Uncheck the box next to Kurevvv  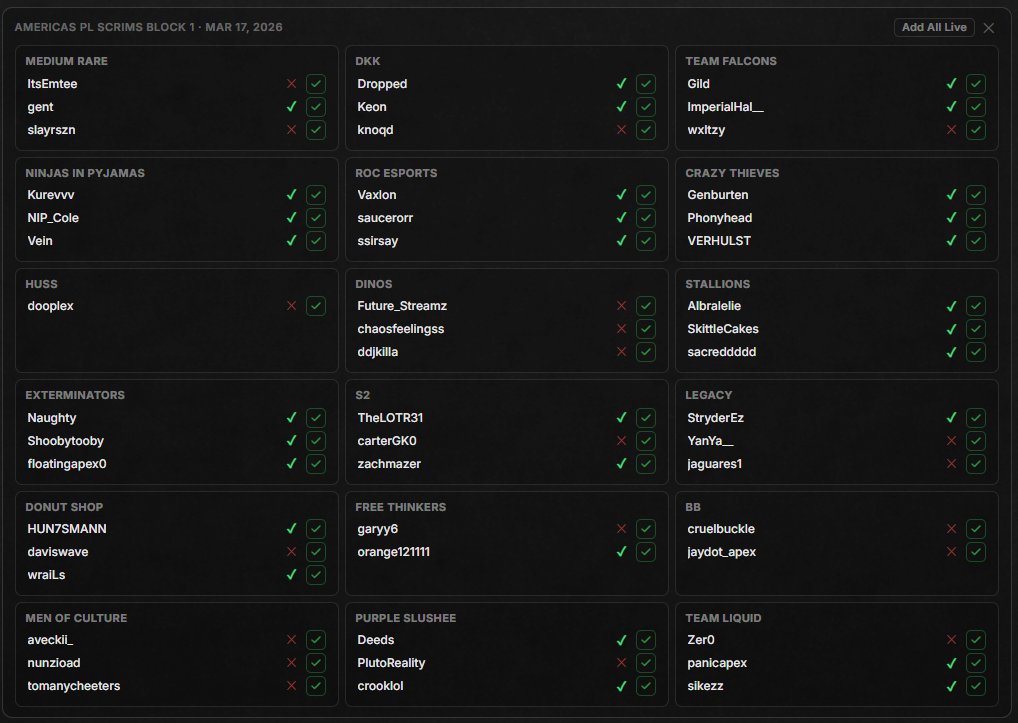click(316, 195)
